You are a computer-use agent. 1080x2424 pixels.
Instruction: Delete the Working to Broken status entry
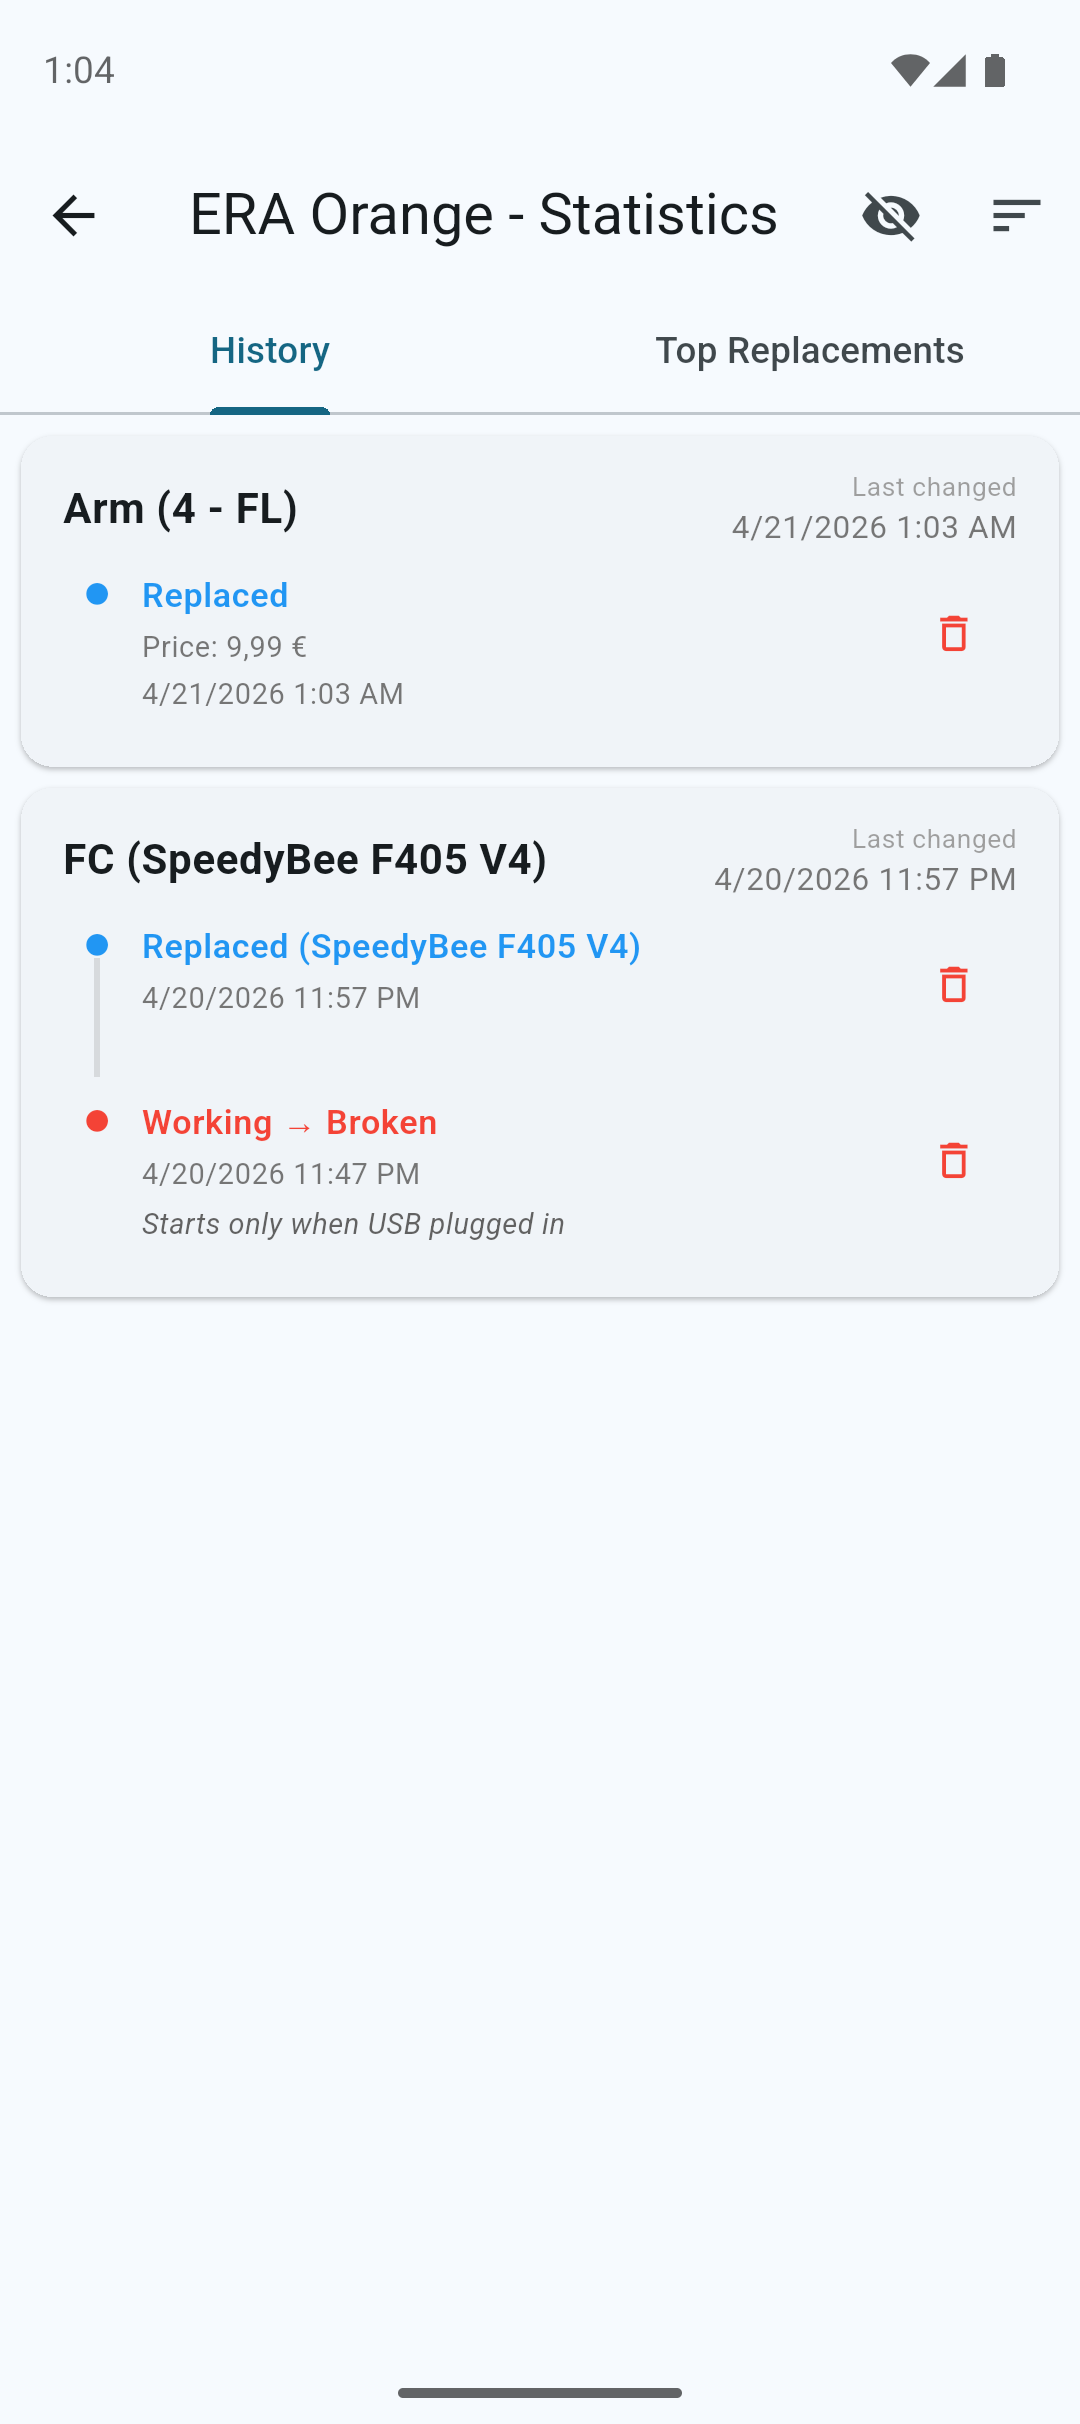click(952, 1161)
